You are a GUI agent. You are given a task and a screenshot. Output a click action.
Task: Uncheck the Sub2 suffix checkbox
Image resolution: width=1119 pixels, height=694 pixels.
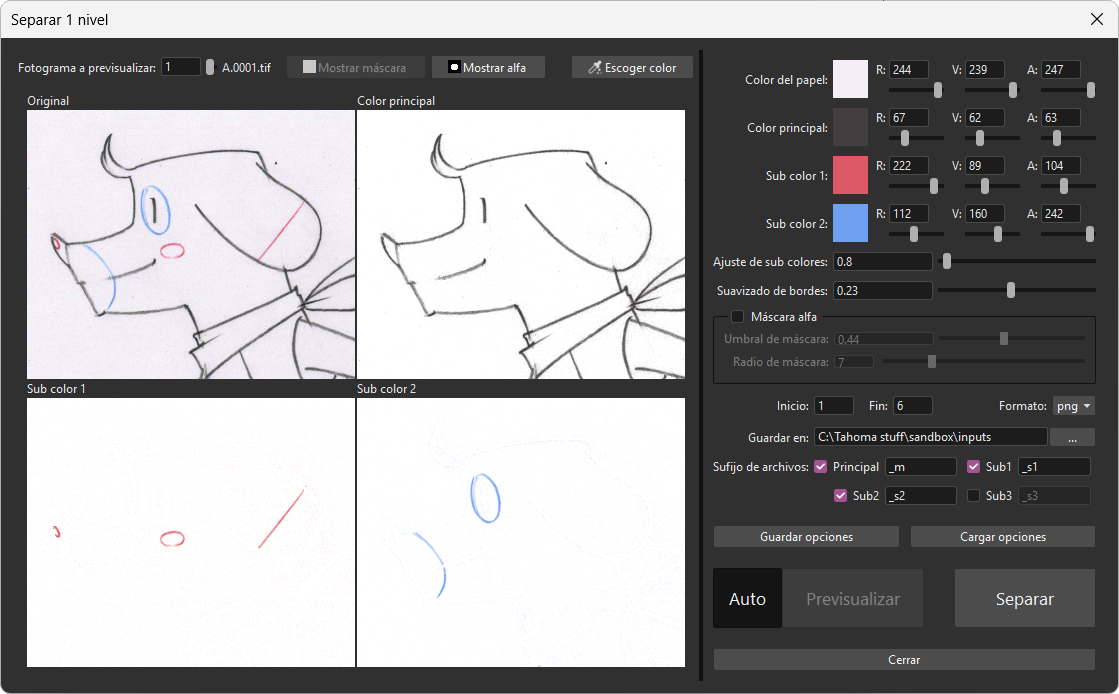841,496
